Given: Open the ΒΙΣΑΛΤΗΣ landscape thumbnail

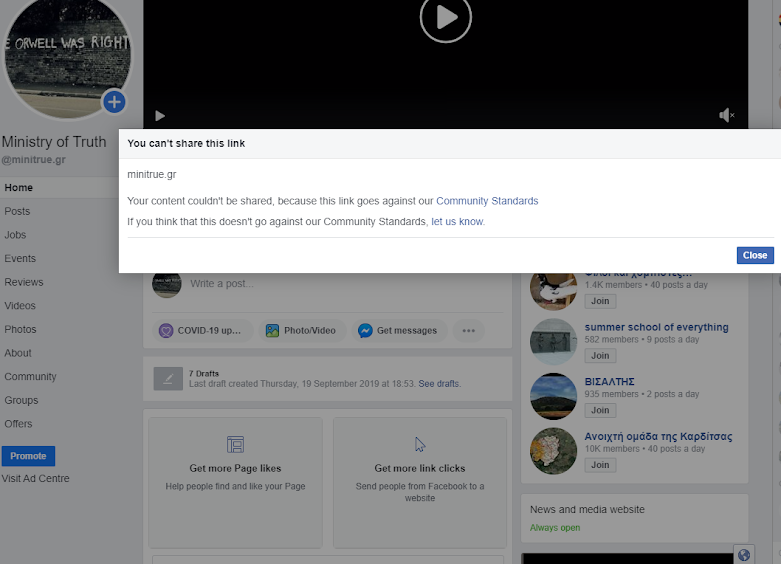Looking at the screenshot, I should coord(553,396).
